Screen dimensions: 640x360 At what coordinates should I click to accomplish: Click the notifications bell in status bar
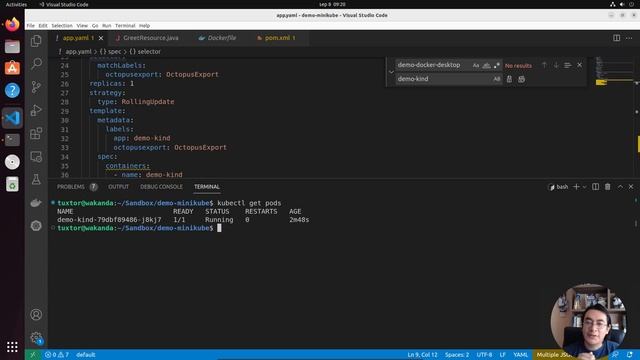(630, 355)
